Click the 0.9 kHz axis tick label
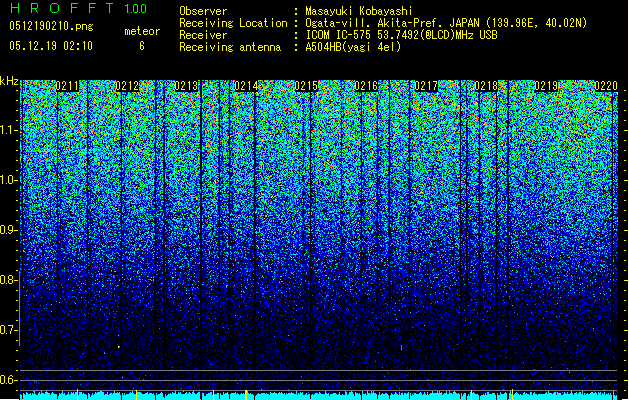This screenshot has height=400, width=629. (8, 230)
